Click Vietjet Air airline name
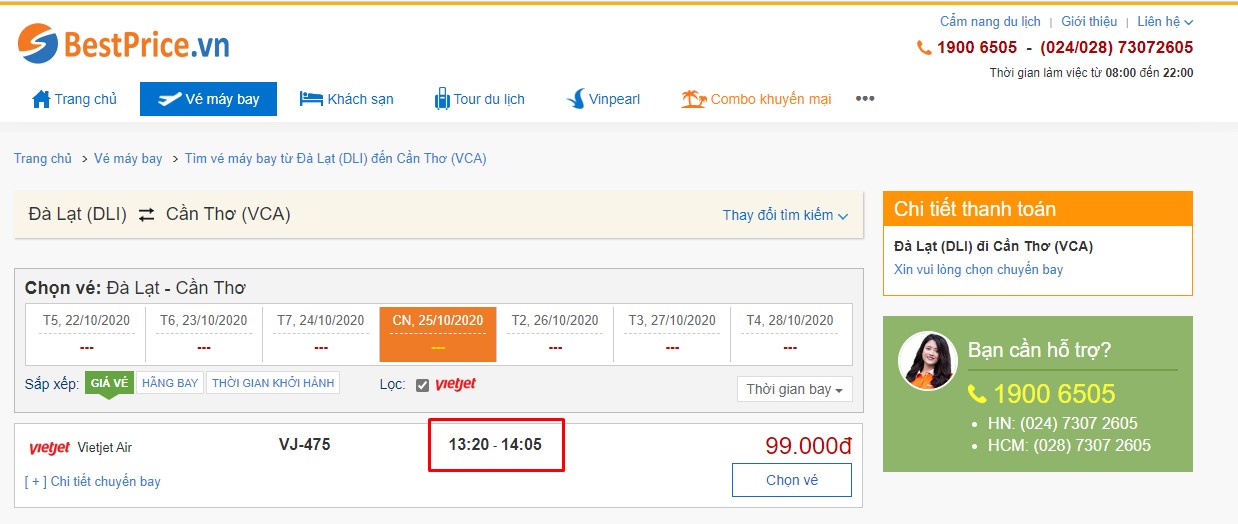 pos(105,448)
